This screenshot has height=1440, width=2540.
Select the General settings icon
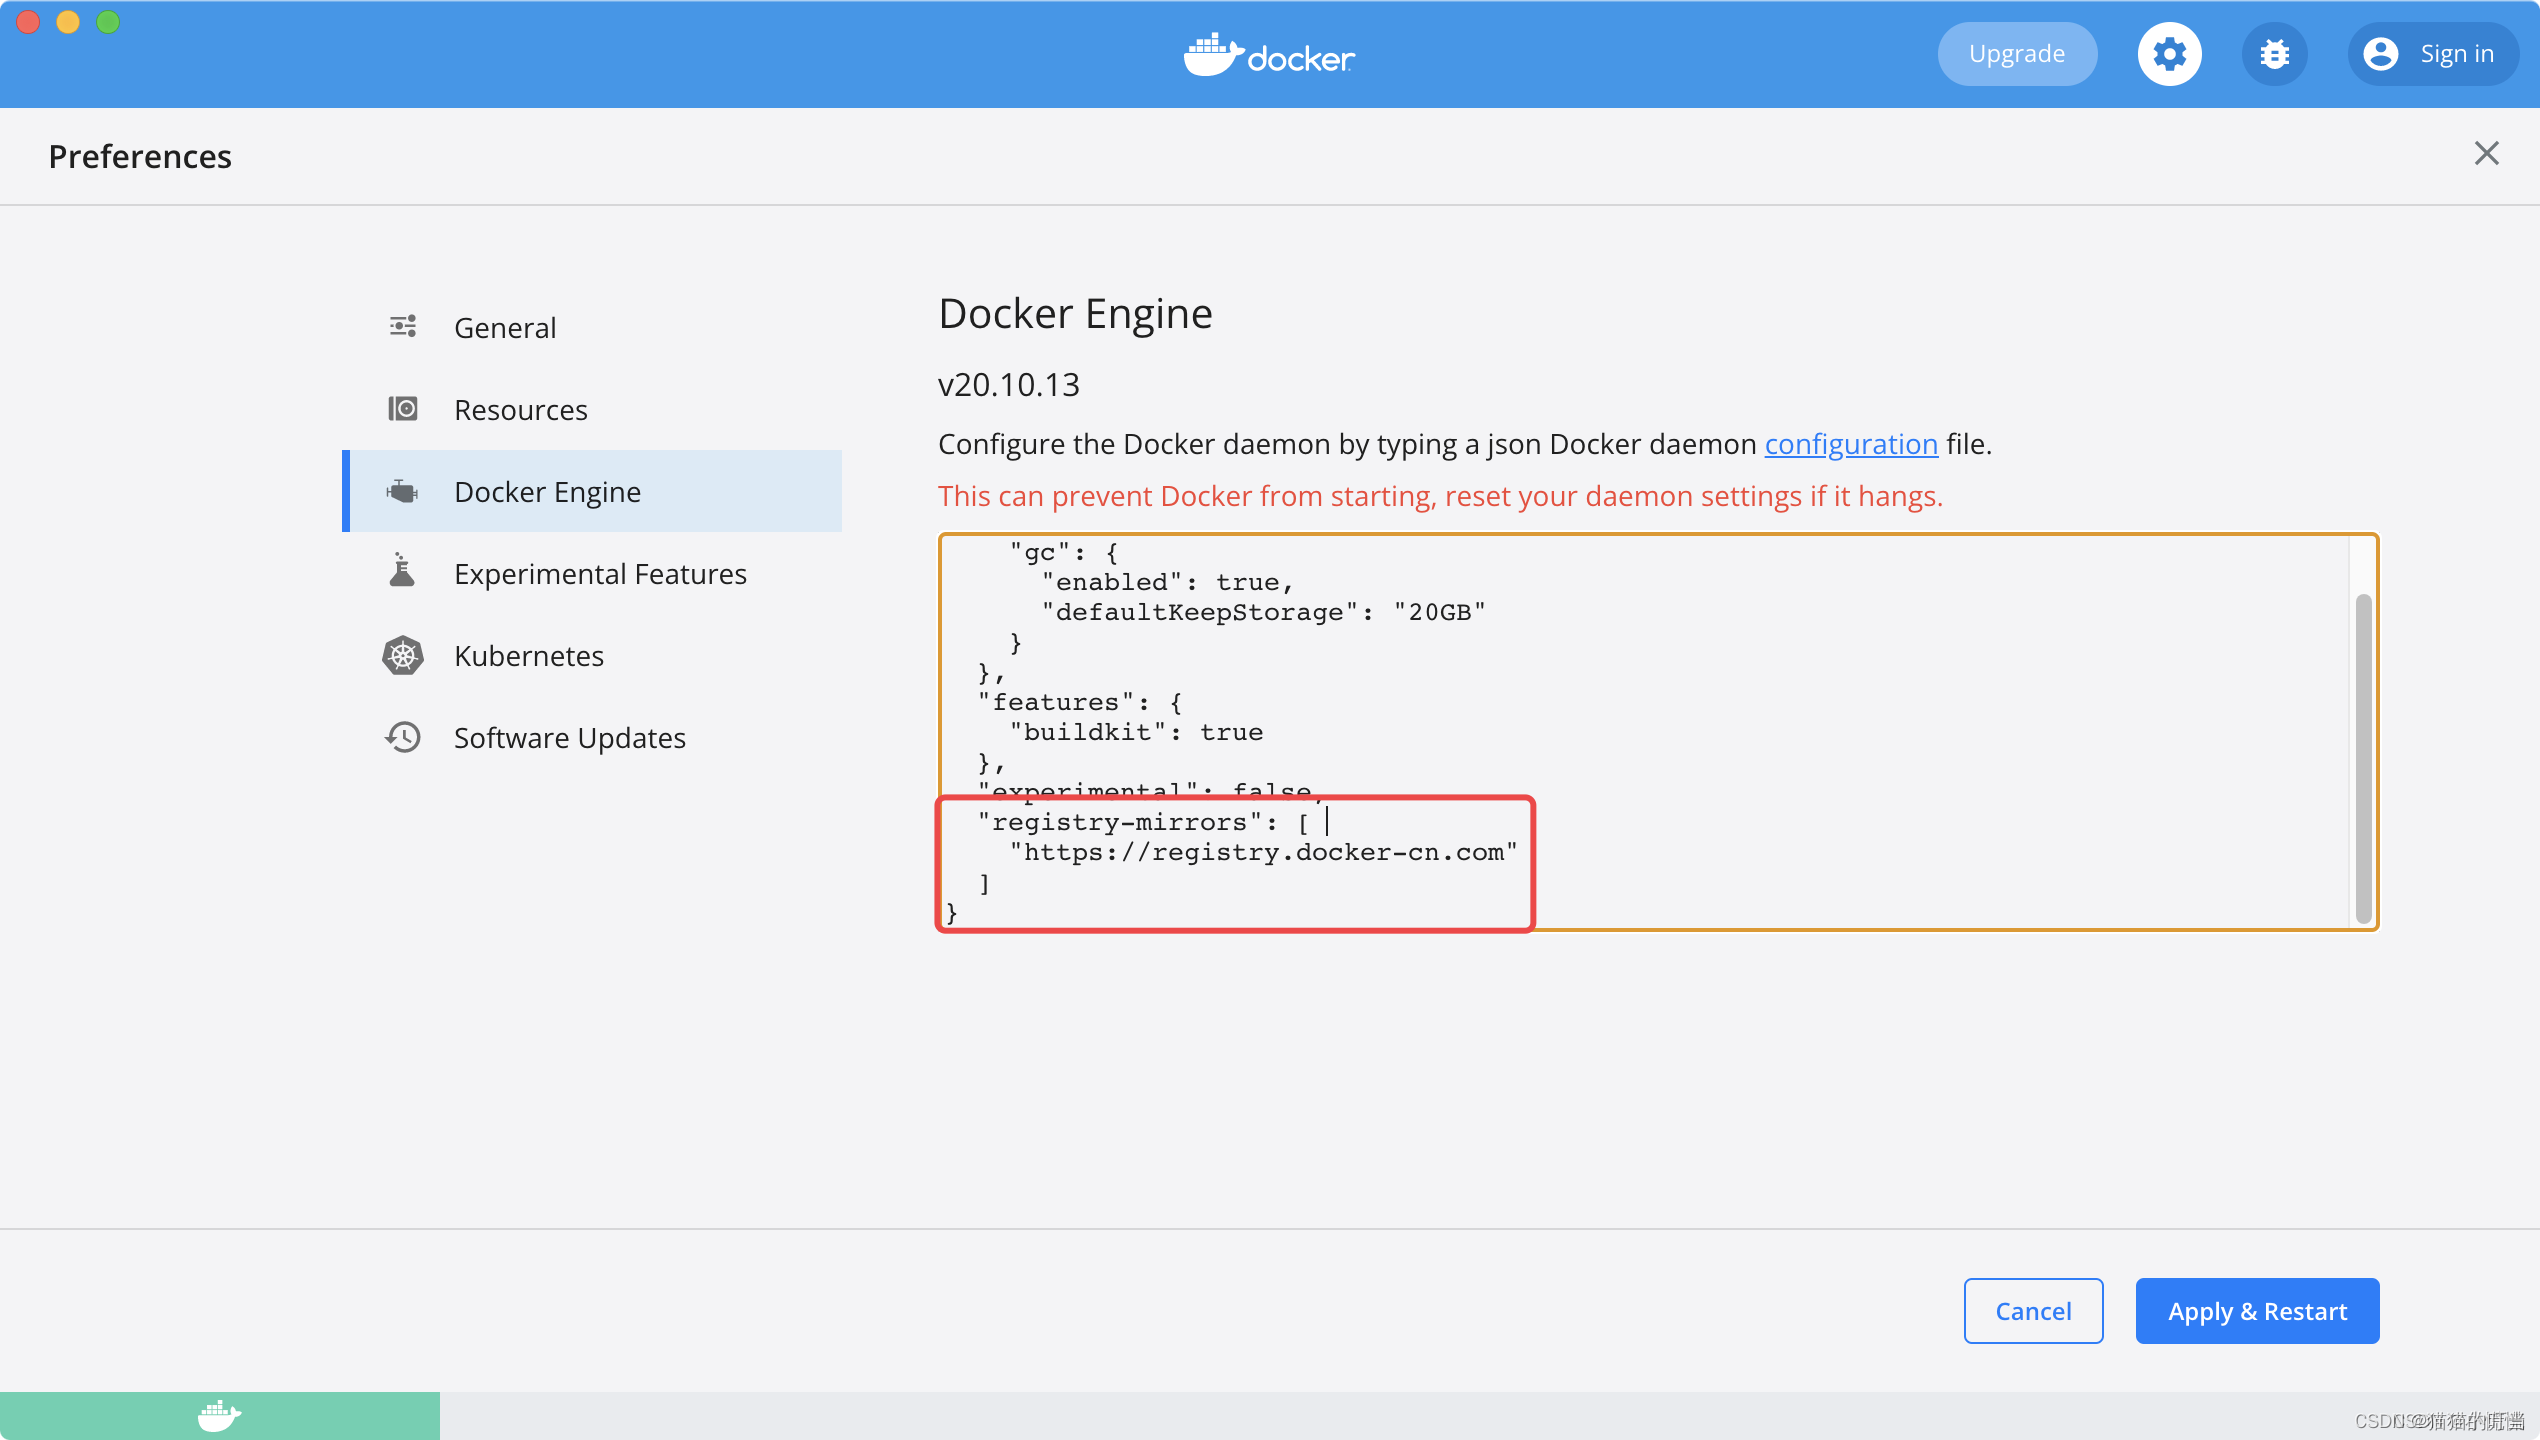pyautogui.click(x=403, y=326)
